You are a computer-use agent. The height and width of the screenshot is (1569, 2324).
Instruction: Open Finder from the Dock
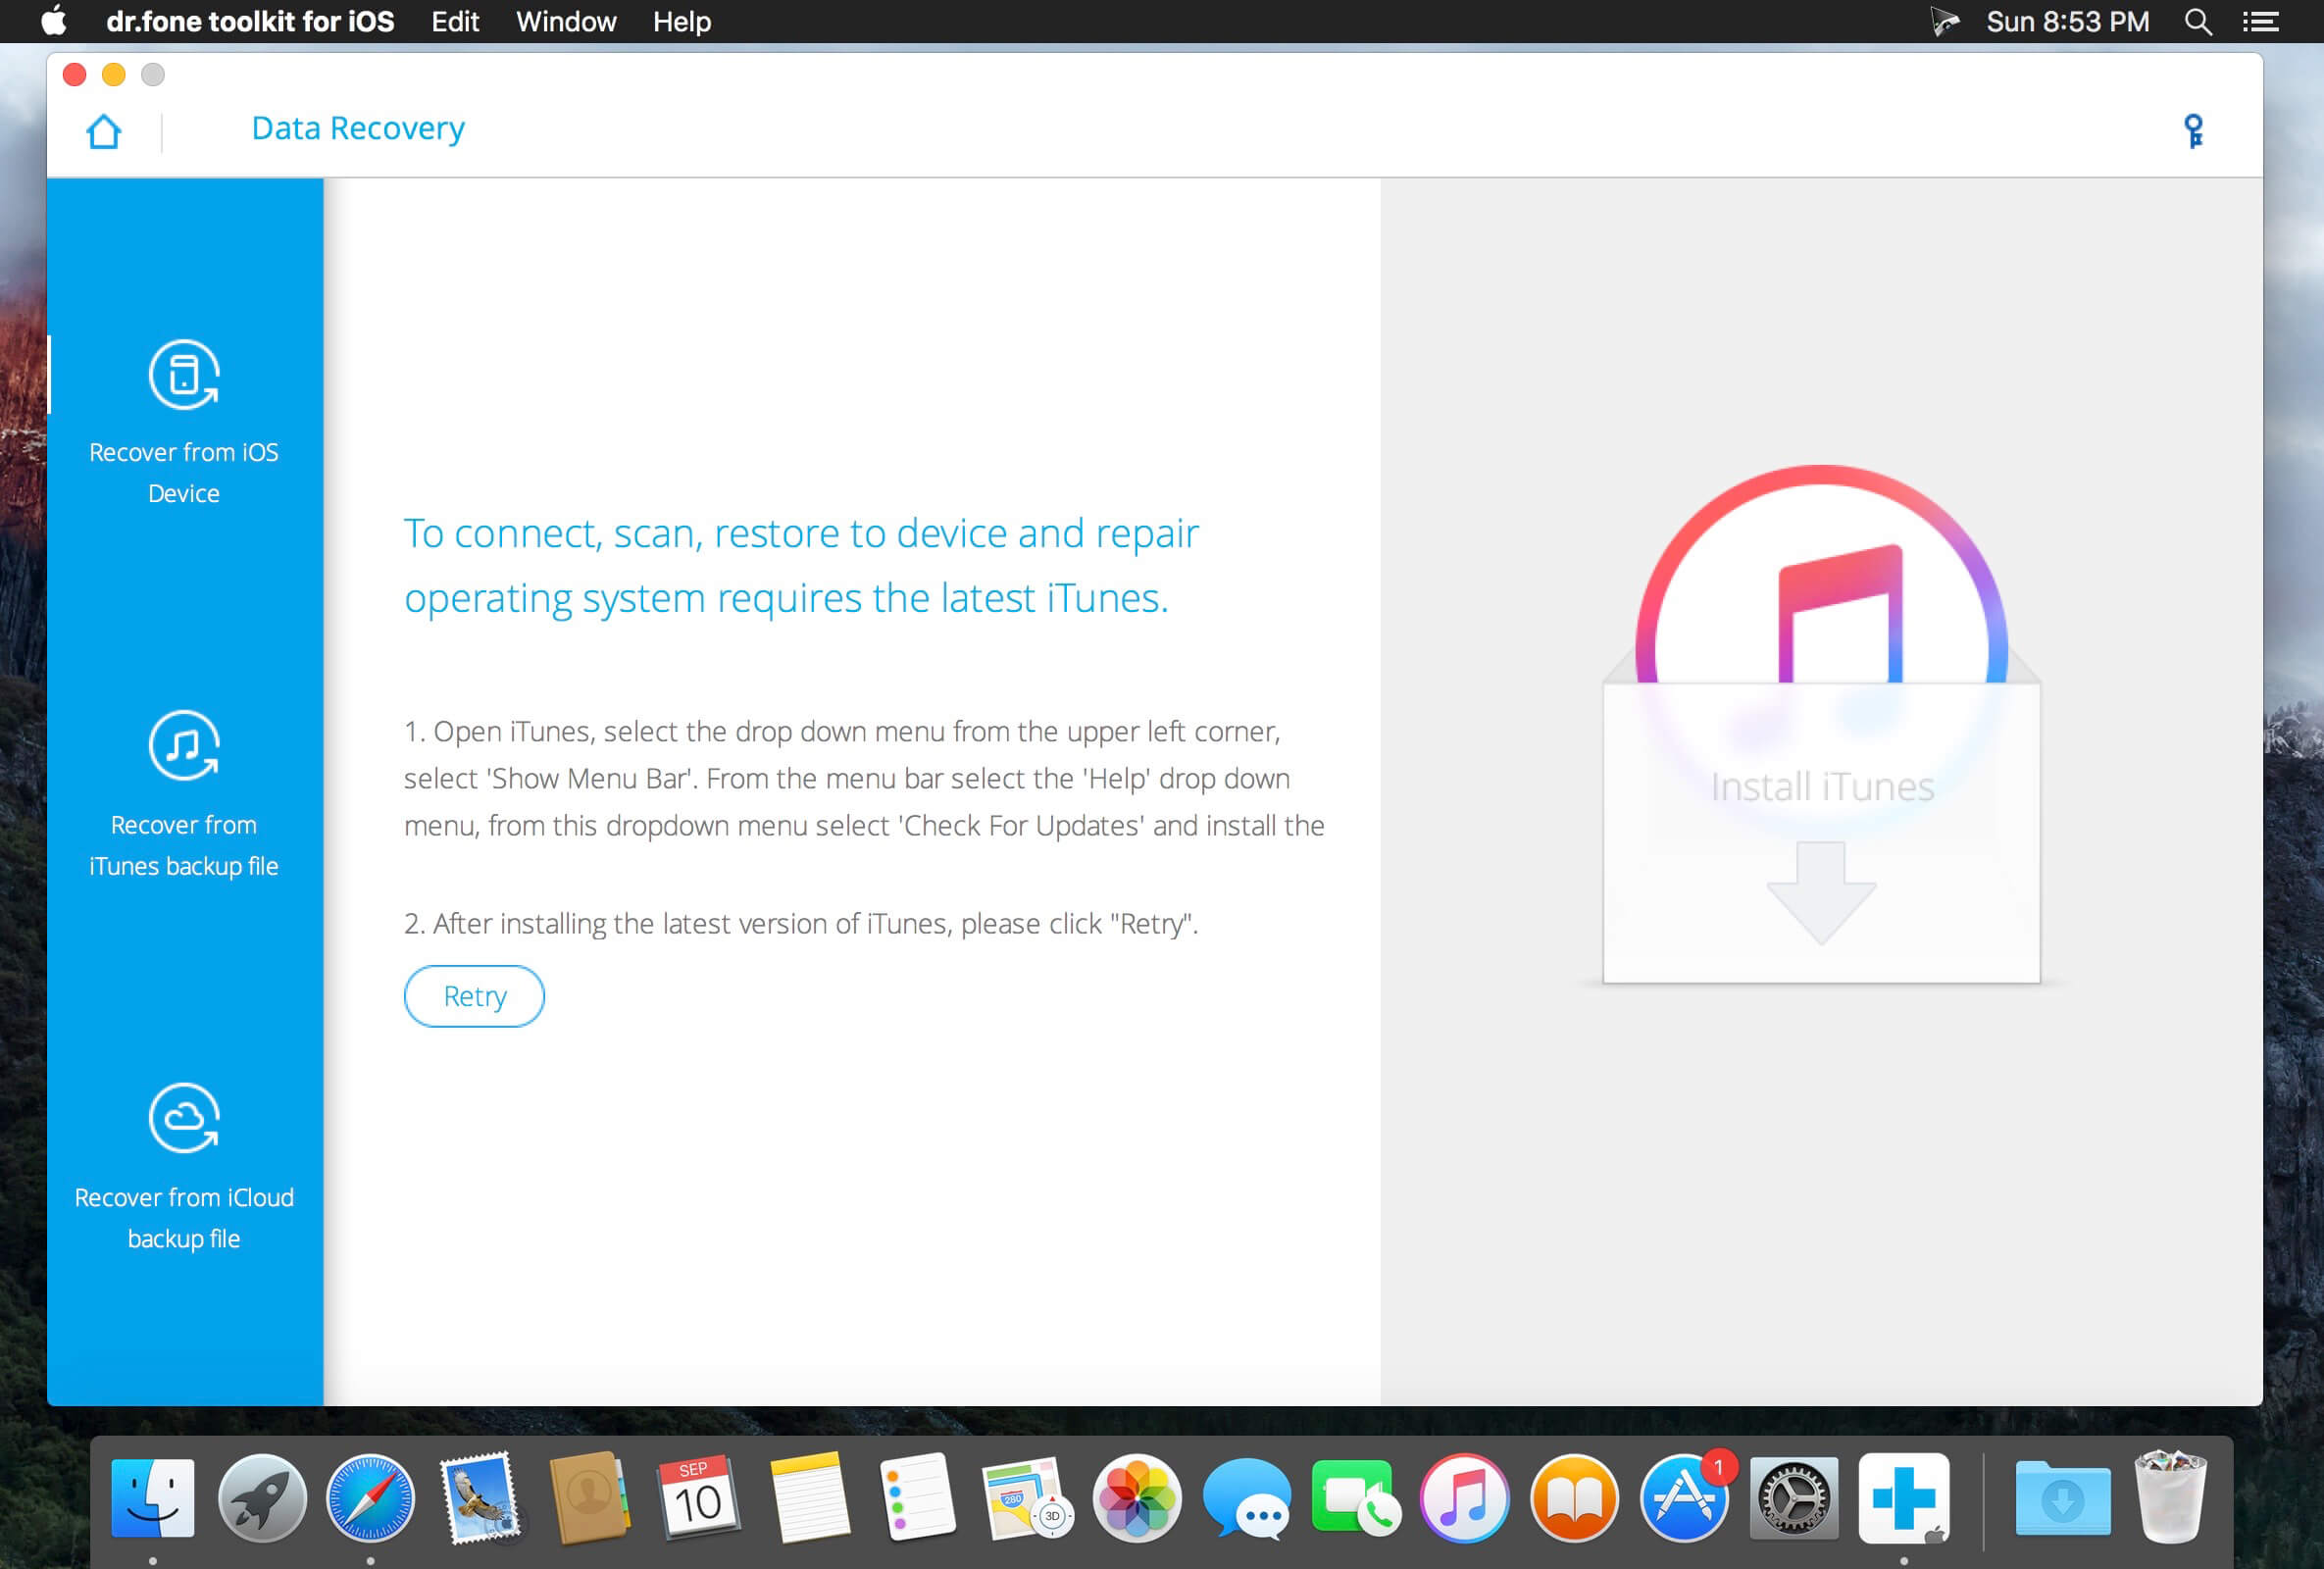pyautogui.click(x=153, y=1498)
